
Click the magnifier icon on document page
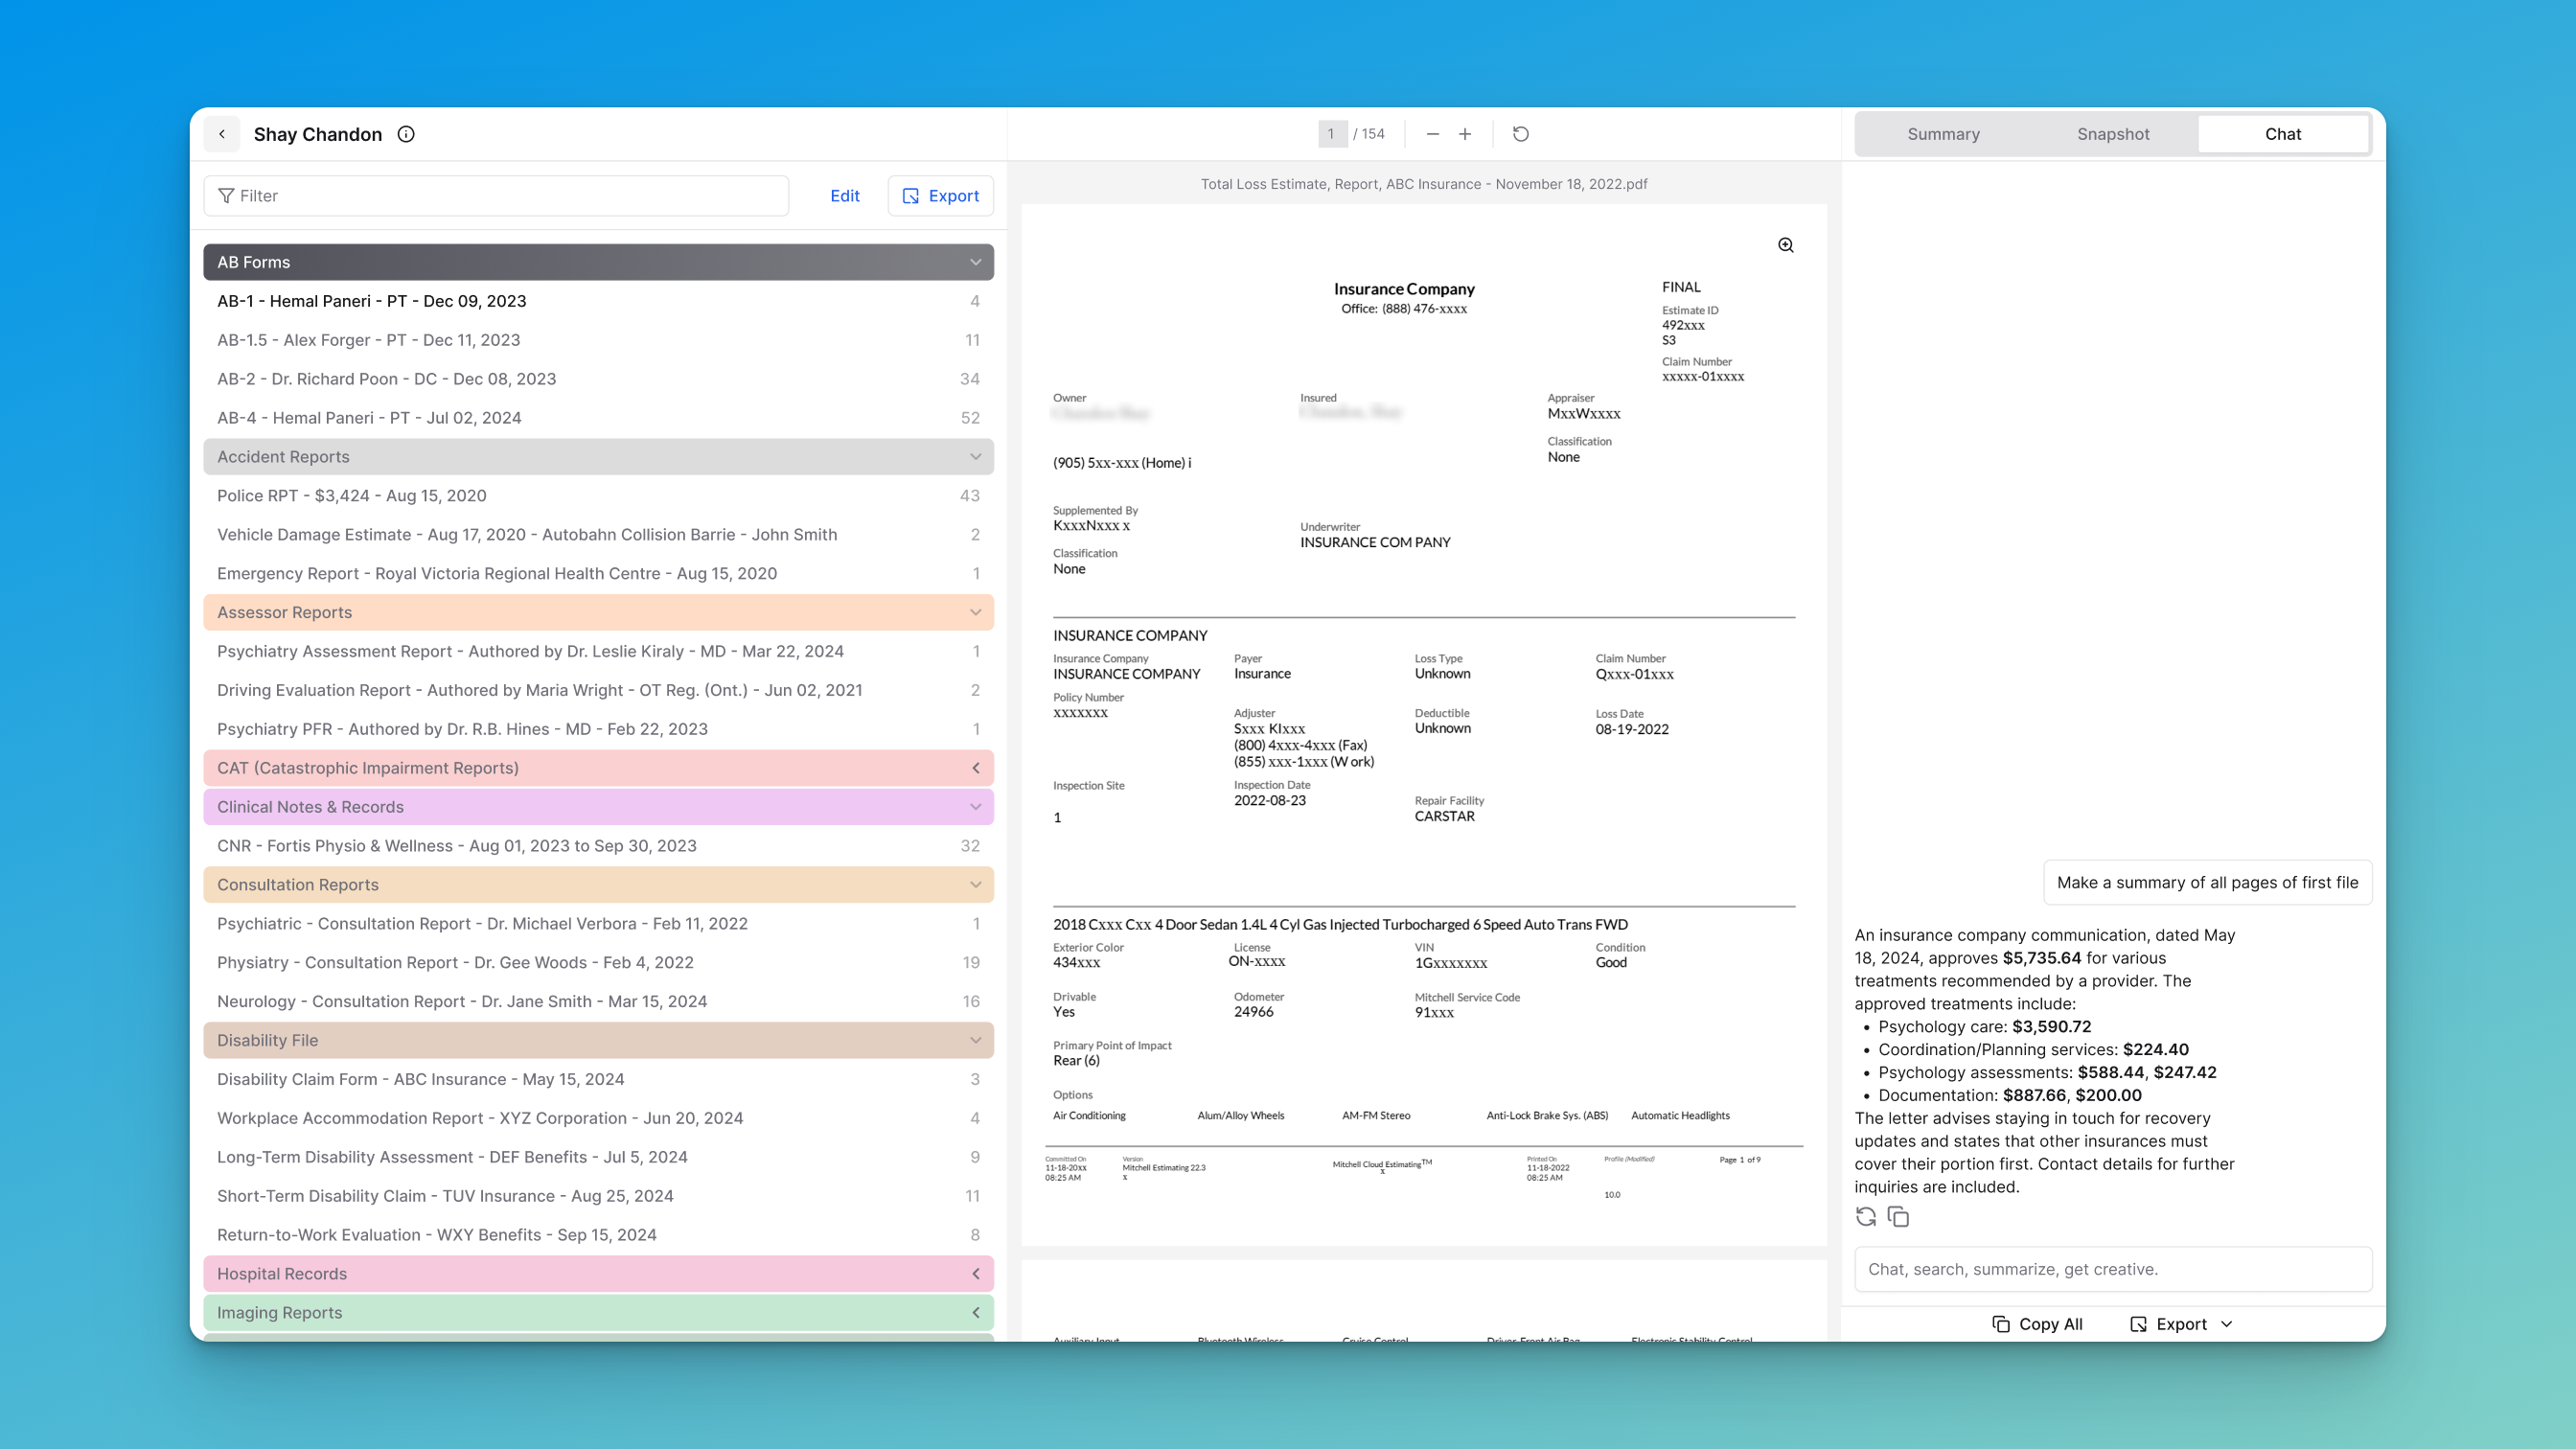1786,245
